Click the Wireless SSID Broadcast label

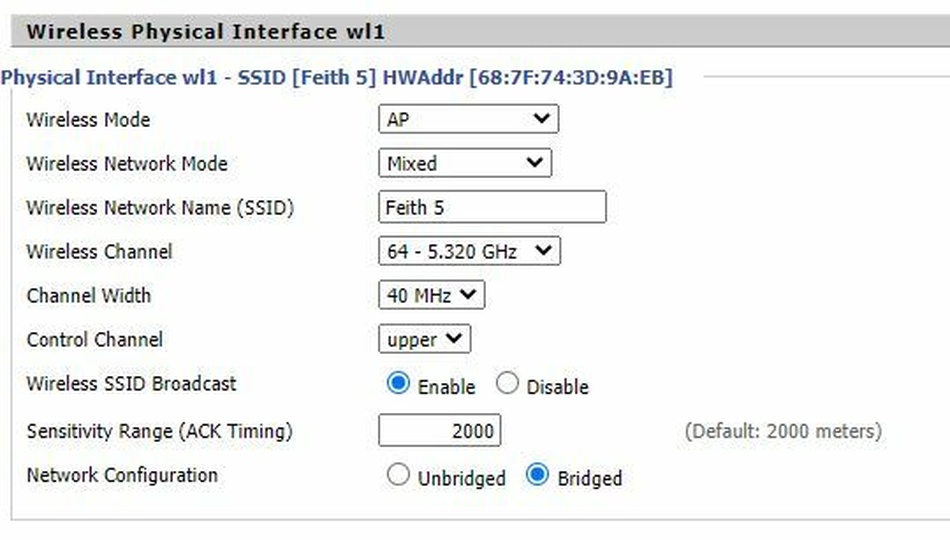(x=131, y=384)
